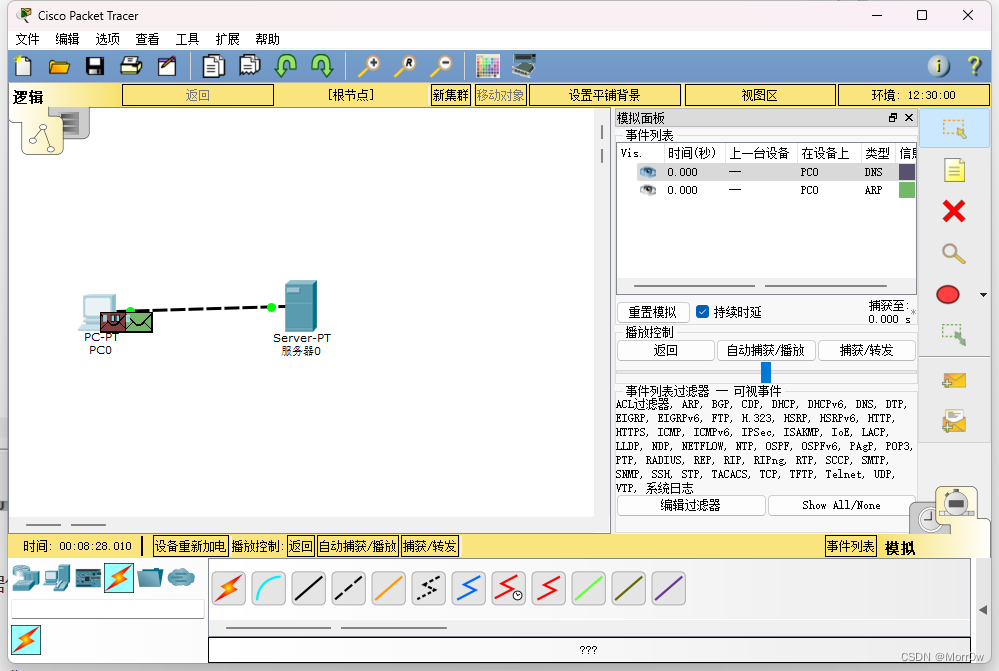Image resolution: width=999 pixels, height=671 pixels.
Task: Click the Show All/None button
Action: click(x=842, y=505)
